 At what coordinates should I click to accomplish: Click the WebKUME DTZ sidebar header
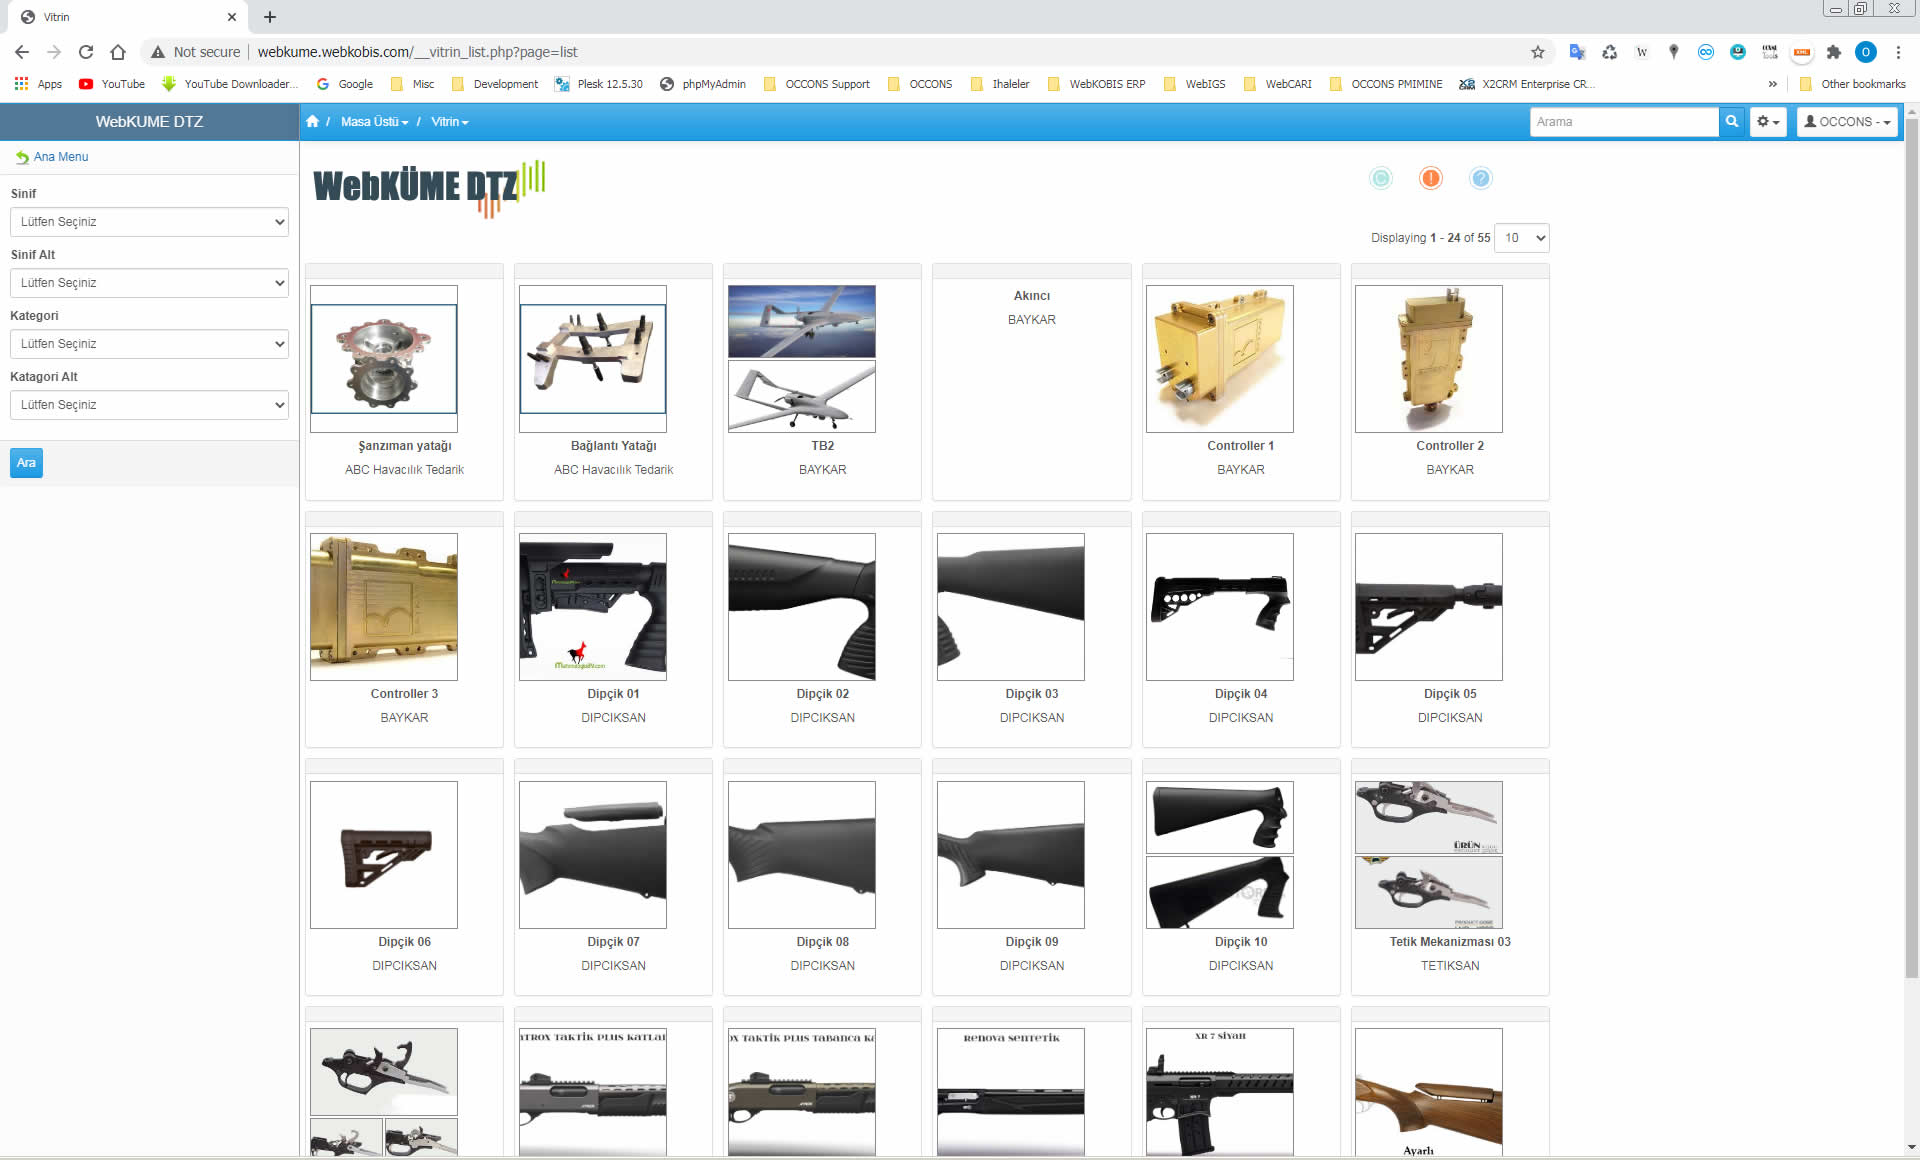coord(149,121)
